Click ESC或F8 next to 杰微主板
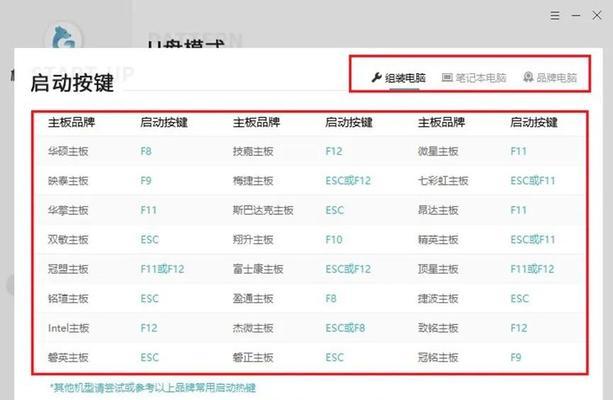Image resolution: width=613 pixels, height=400 pixels. pyautogui.click(x=345, y=328)
